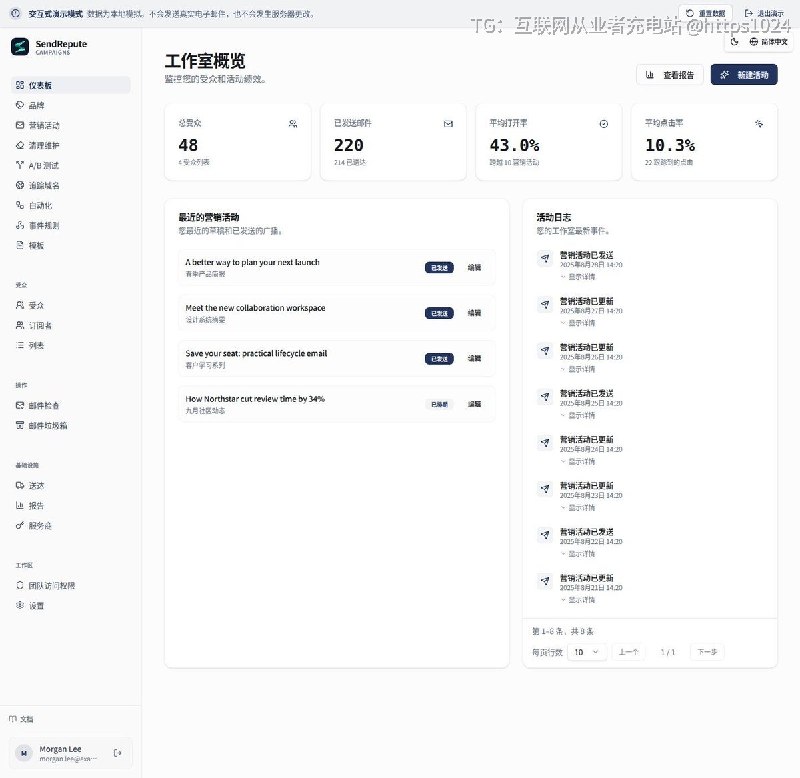Open 自动化 automation icon in sidebar
The height and width of the screenshot is (778, 800).
20,205
